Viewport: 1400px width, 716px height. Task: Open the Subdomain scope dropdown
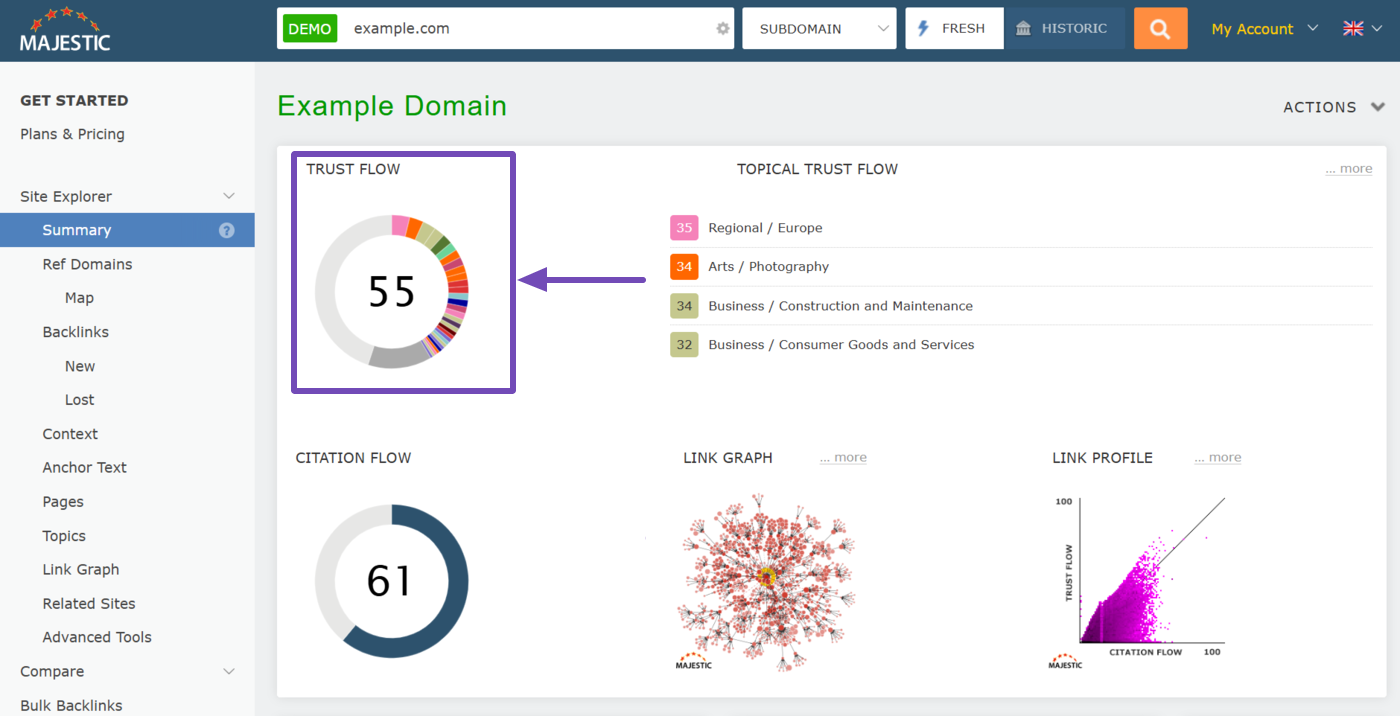819,28
